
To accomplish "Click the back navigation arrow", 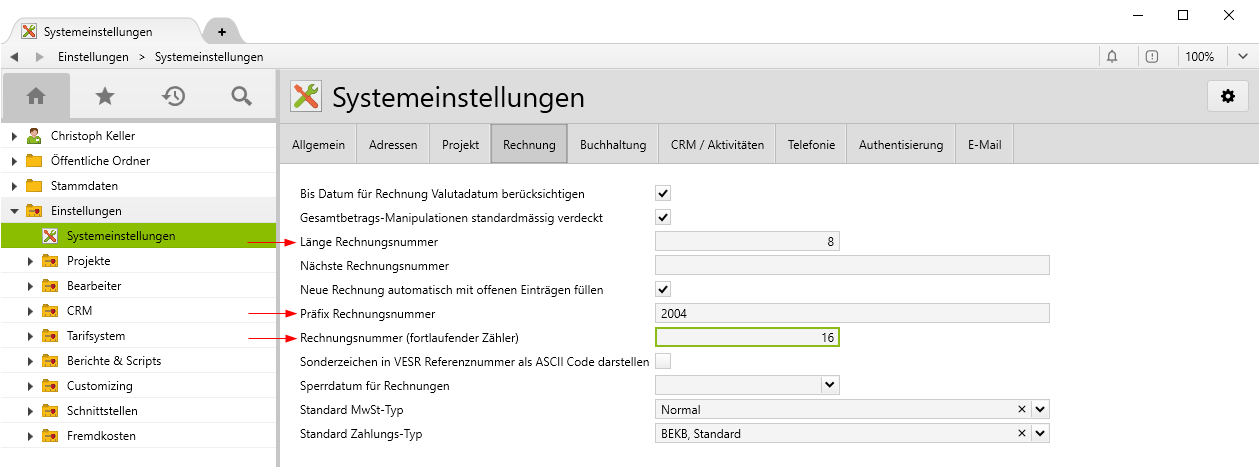I will coord(14,57).
